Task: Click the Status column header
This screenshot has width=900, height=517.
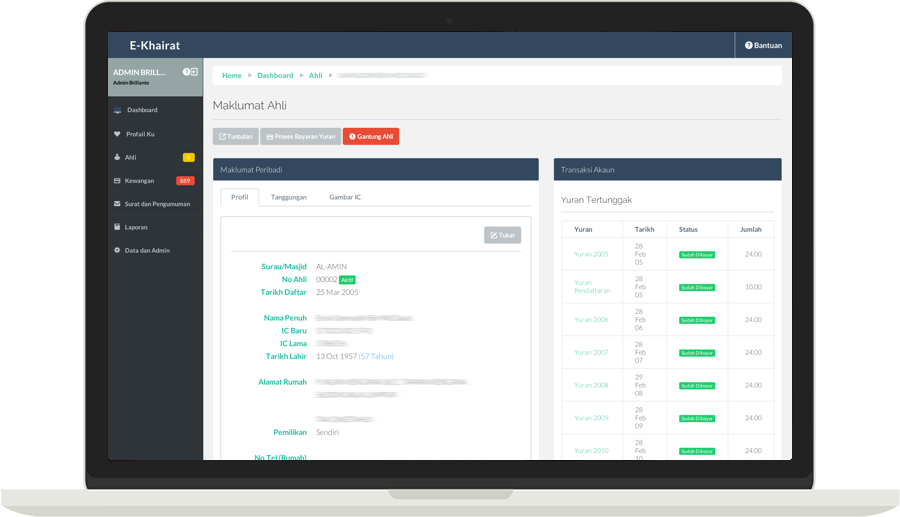Action: (688, 230)
